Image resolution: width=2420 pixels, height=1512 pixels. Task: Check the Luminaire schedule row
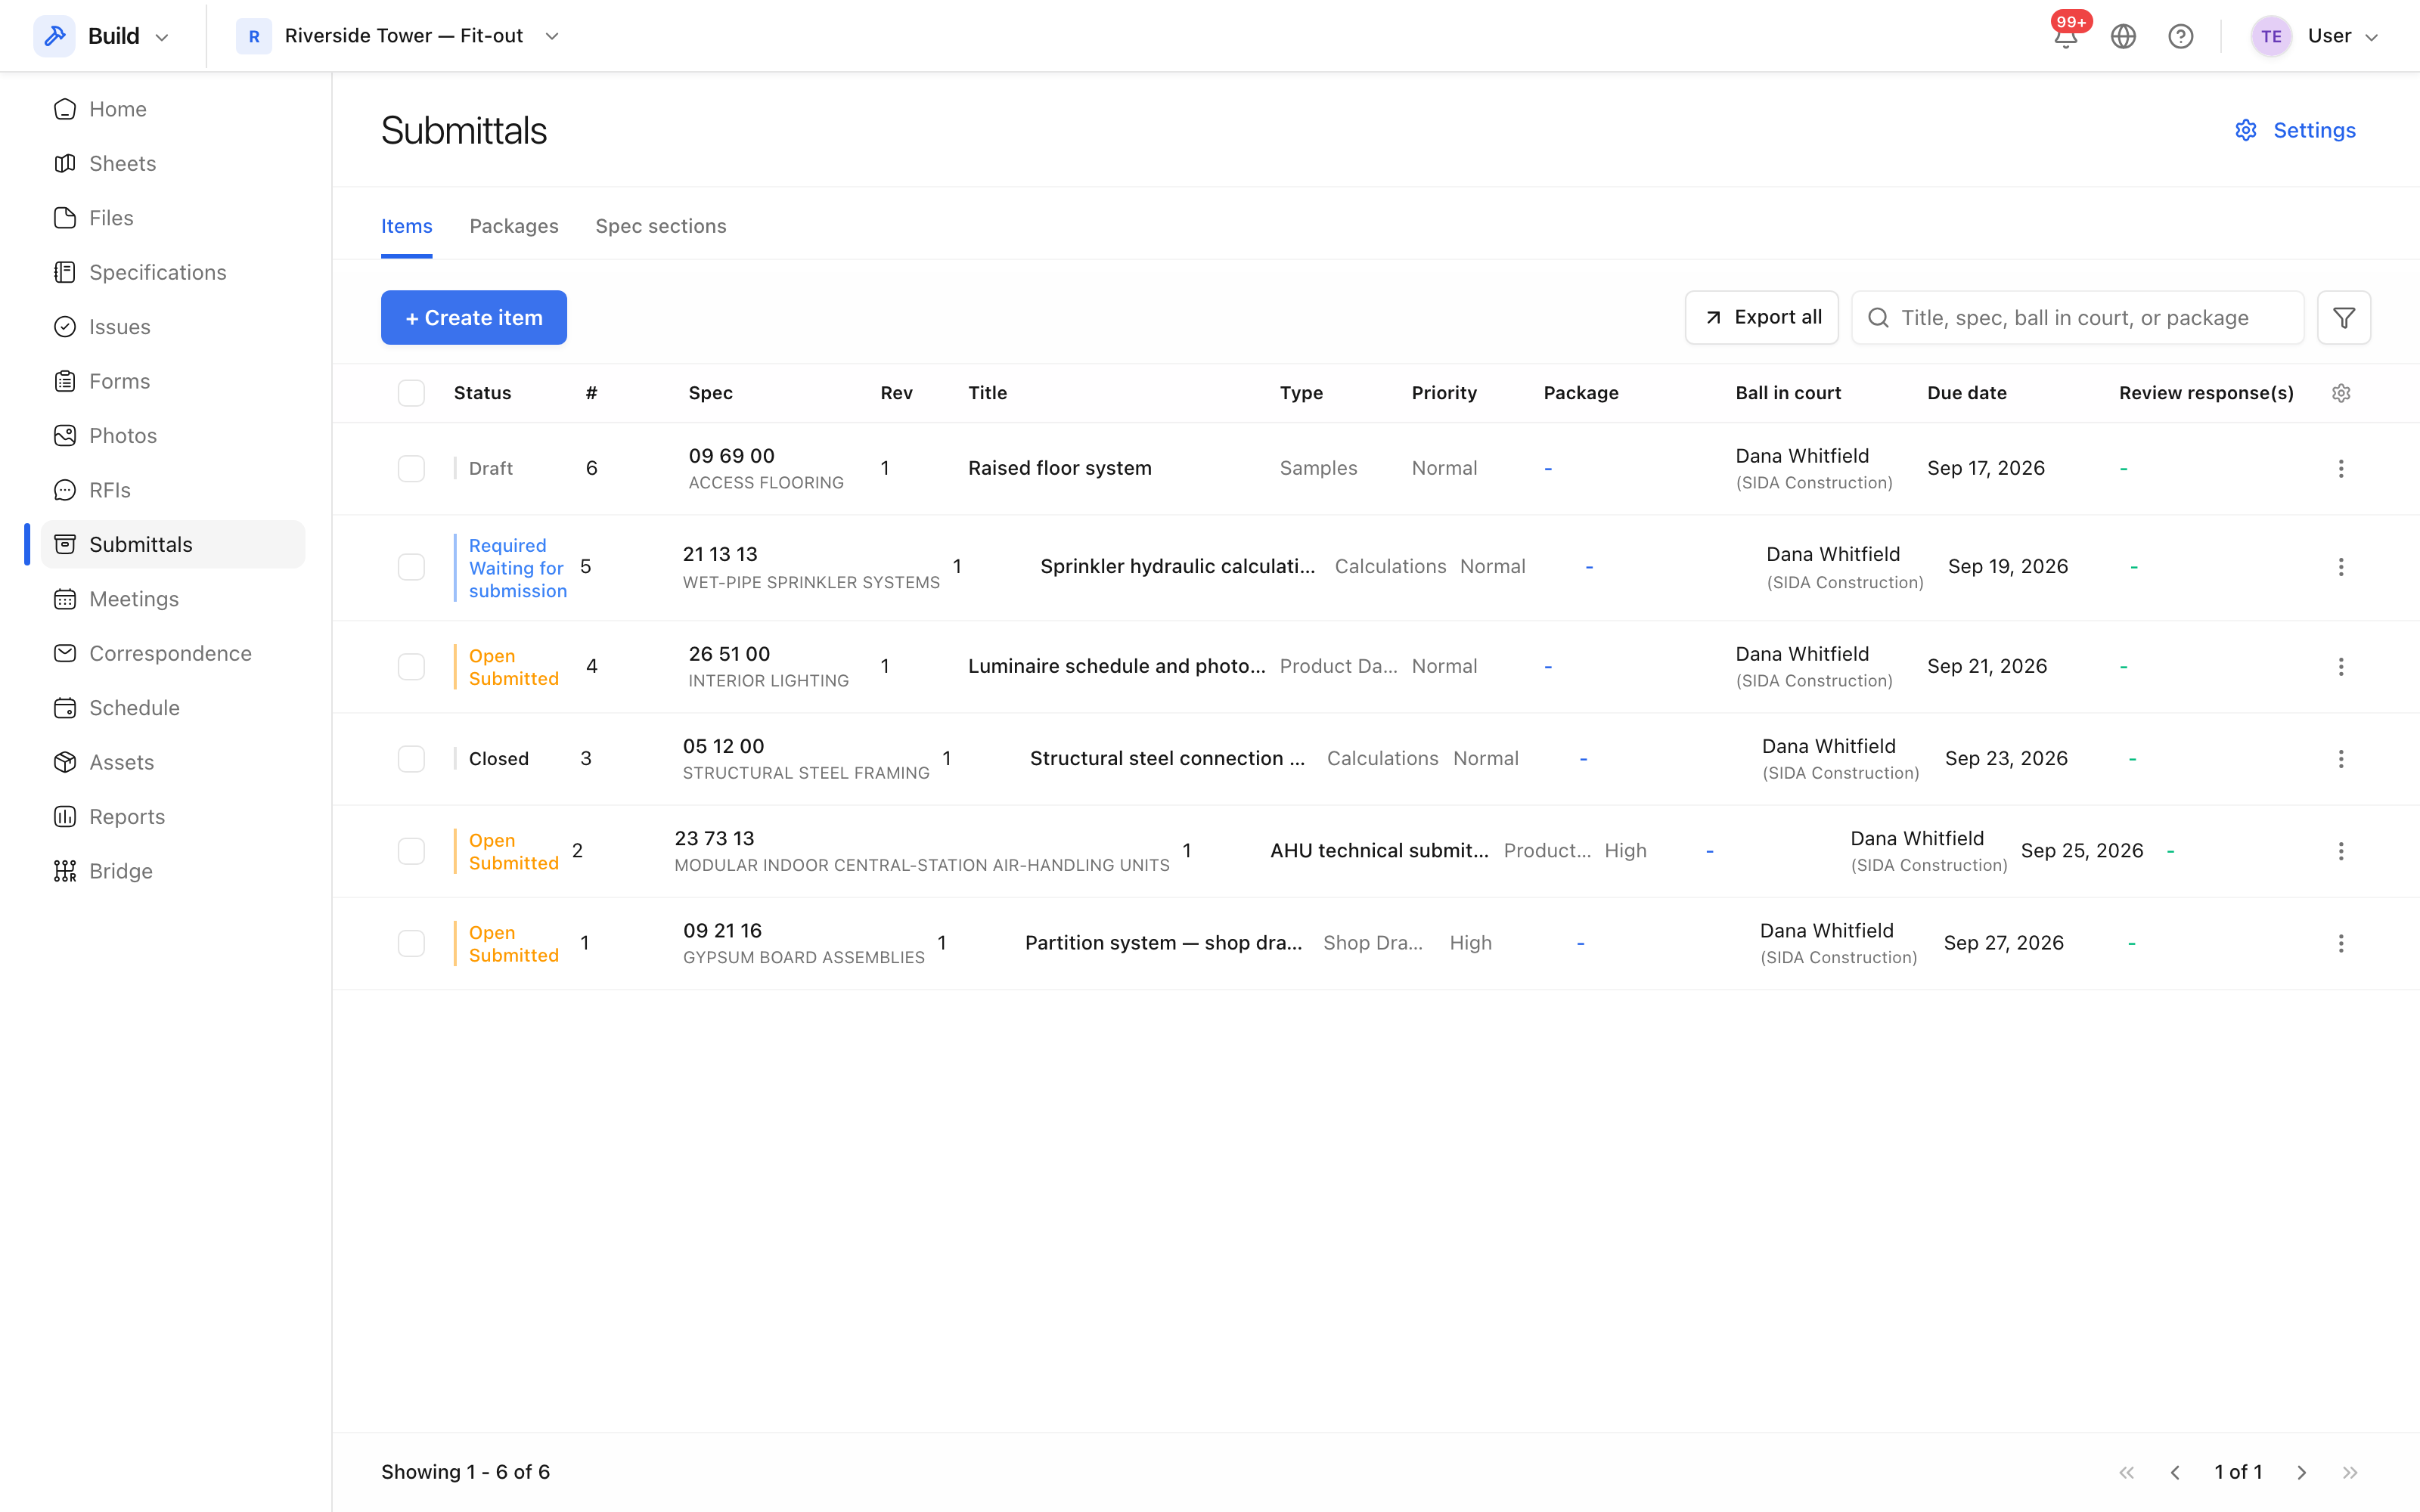[411, 667]
